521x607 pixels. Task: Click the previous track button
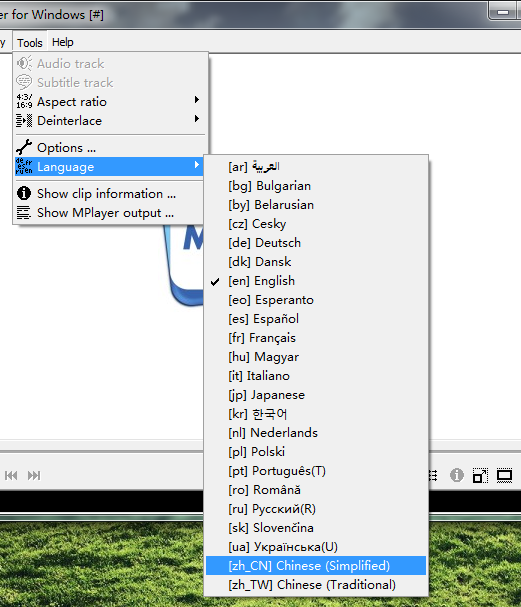[11, 475]
